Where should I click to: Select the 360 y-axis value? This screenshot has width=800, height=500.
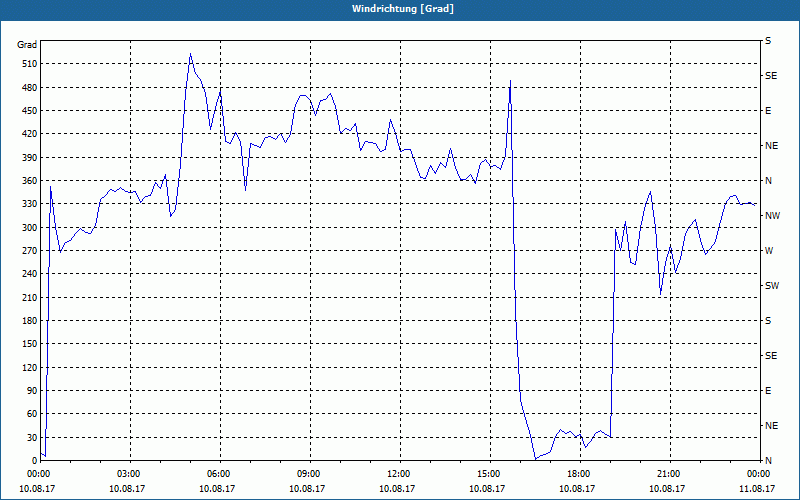pos(30,181)
